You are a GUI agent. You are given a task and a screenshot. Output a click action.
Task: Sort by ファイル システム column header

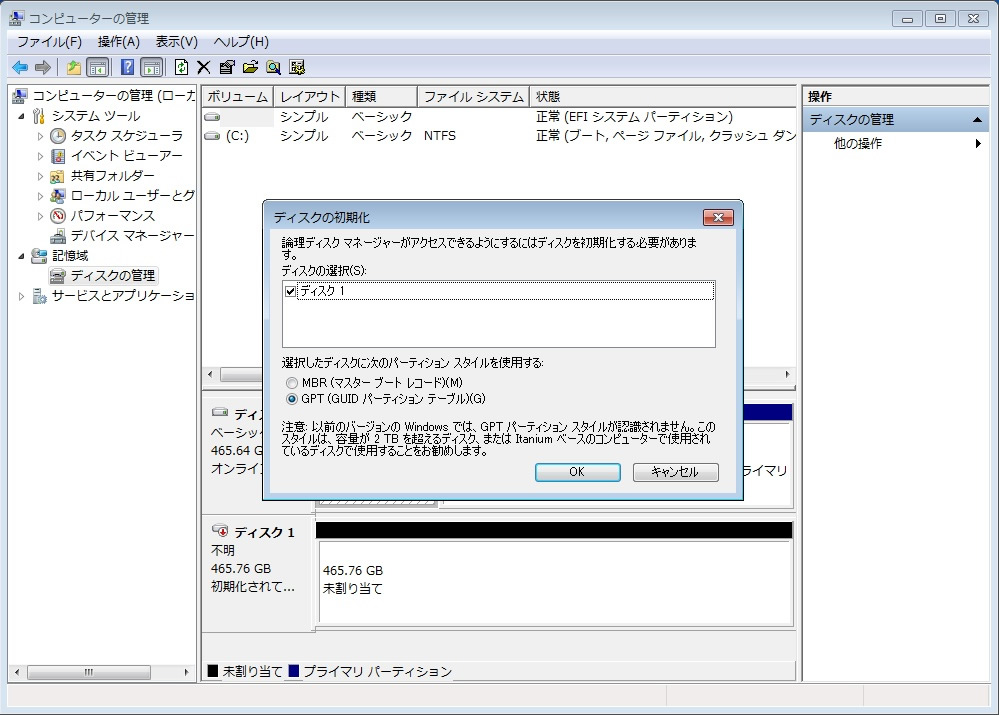[474, 96]
